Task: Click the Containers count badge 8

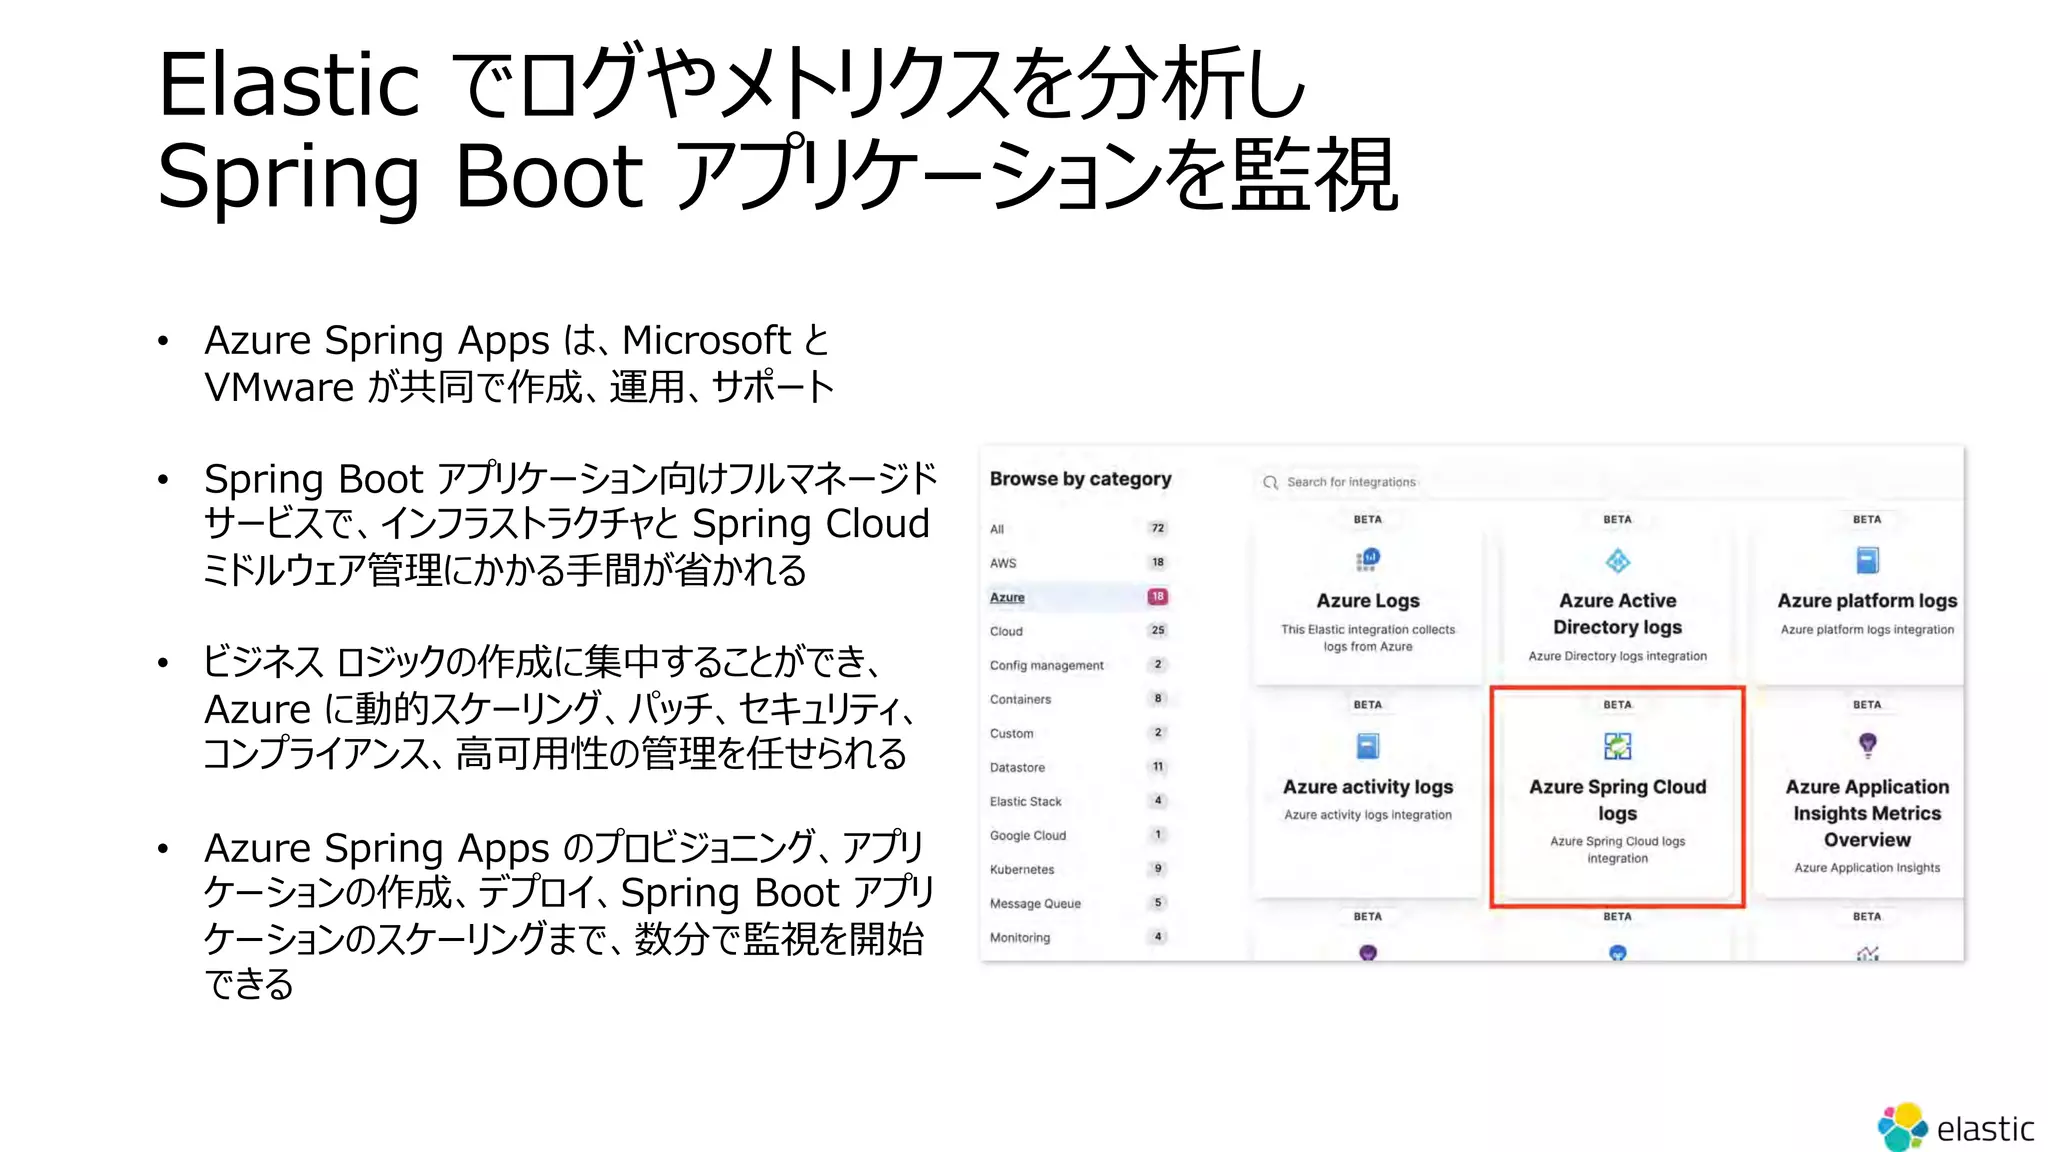Action: 1157,698
